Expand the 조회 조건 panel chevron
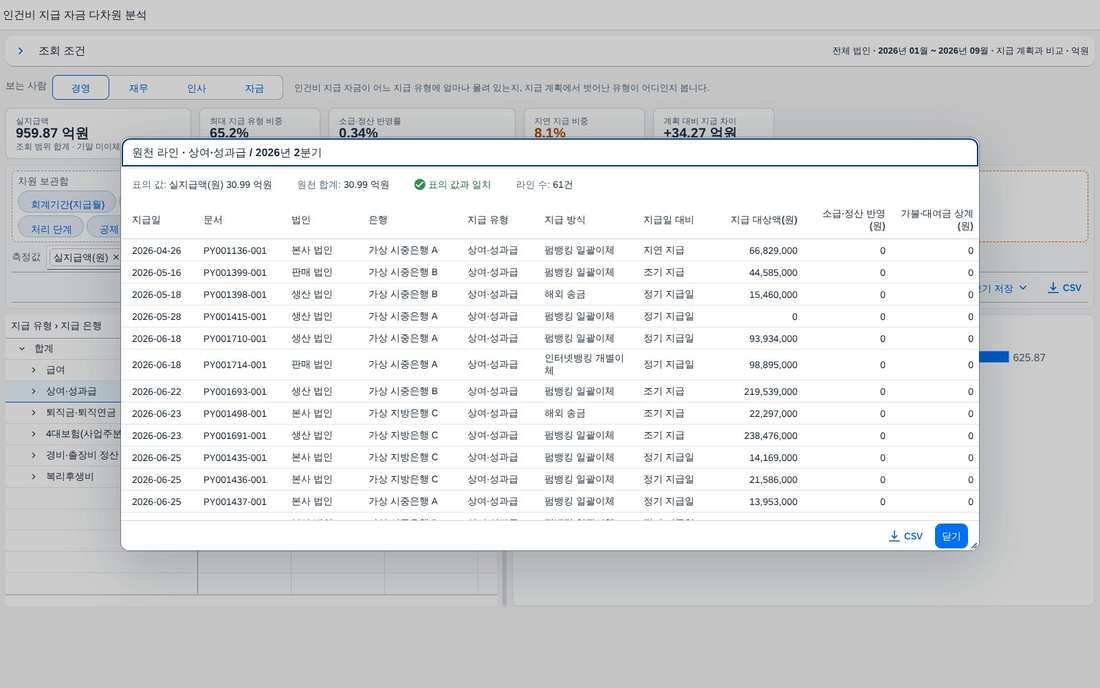 tap(20, 51)
